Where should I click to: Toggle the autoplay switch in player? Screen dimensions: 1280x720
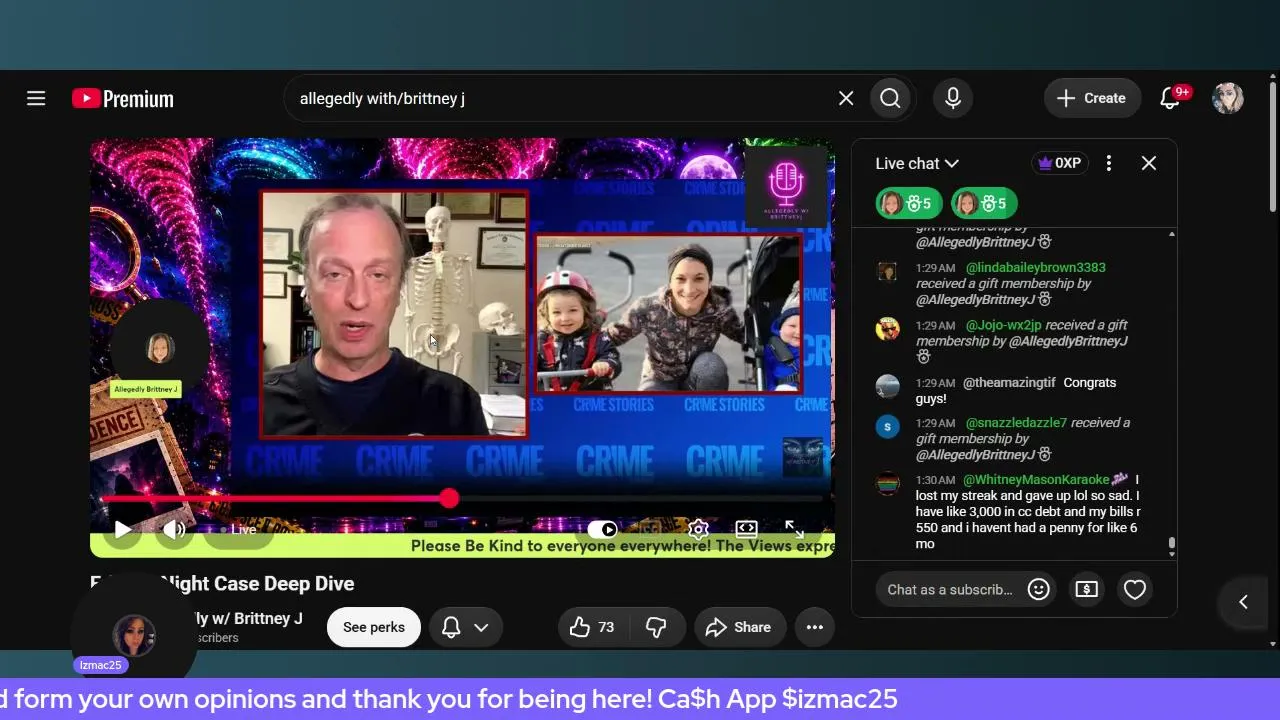click(602, 529)
